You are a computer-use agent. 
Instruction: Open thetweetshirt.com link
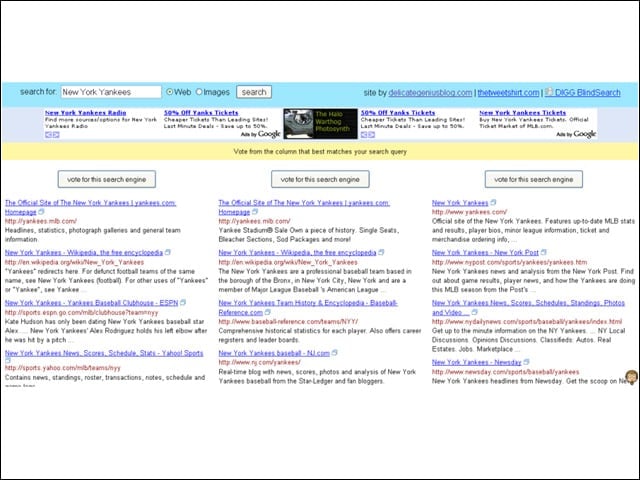tap(508, 93)
